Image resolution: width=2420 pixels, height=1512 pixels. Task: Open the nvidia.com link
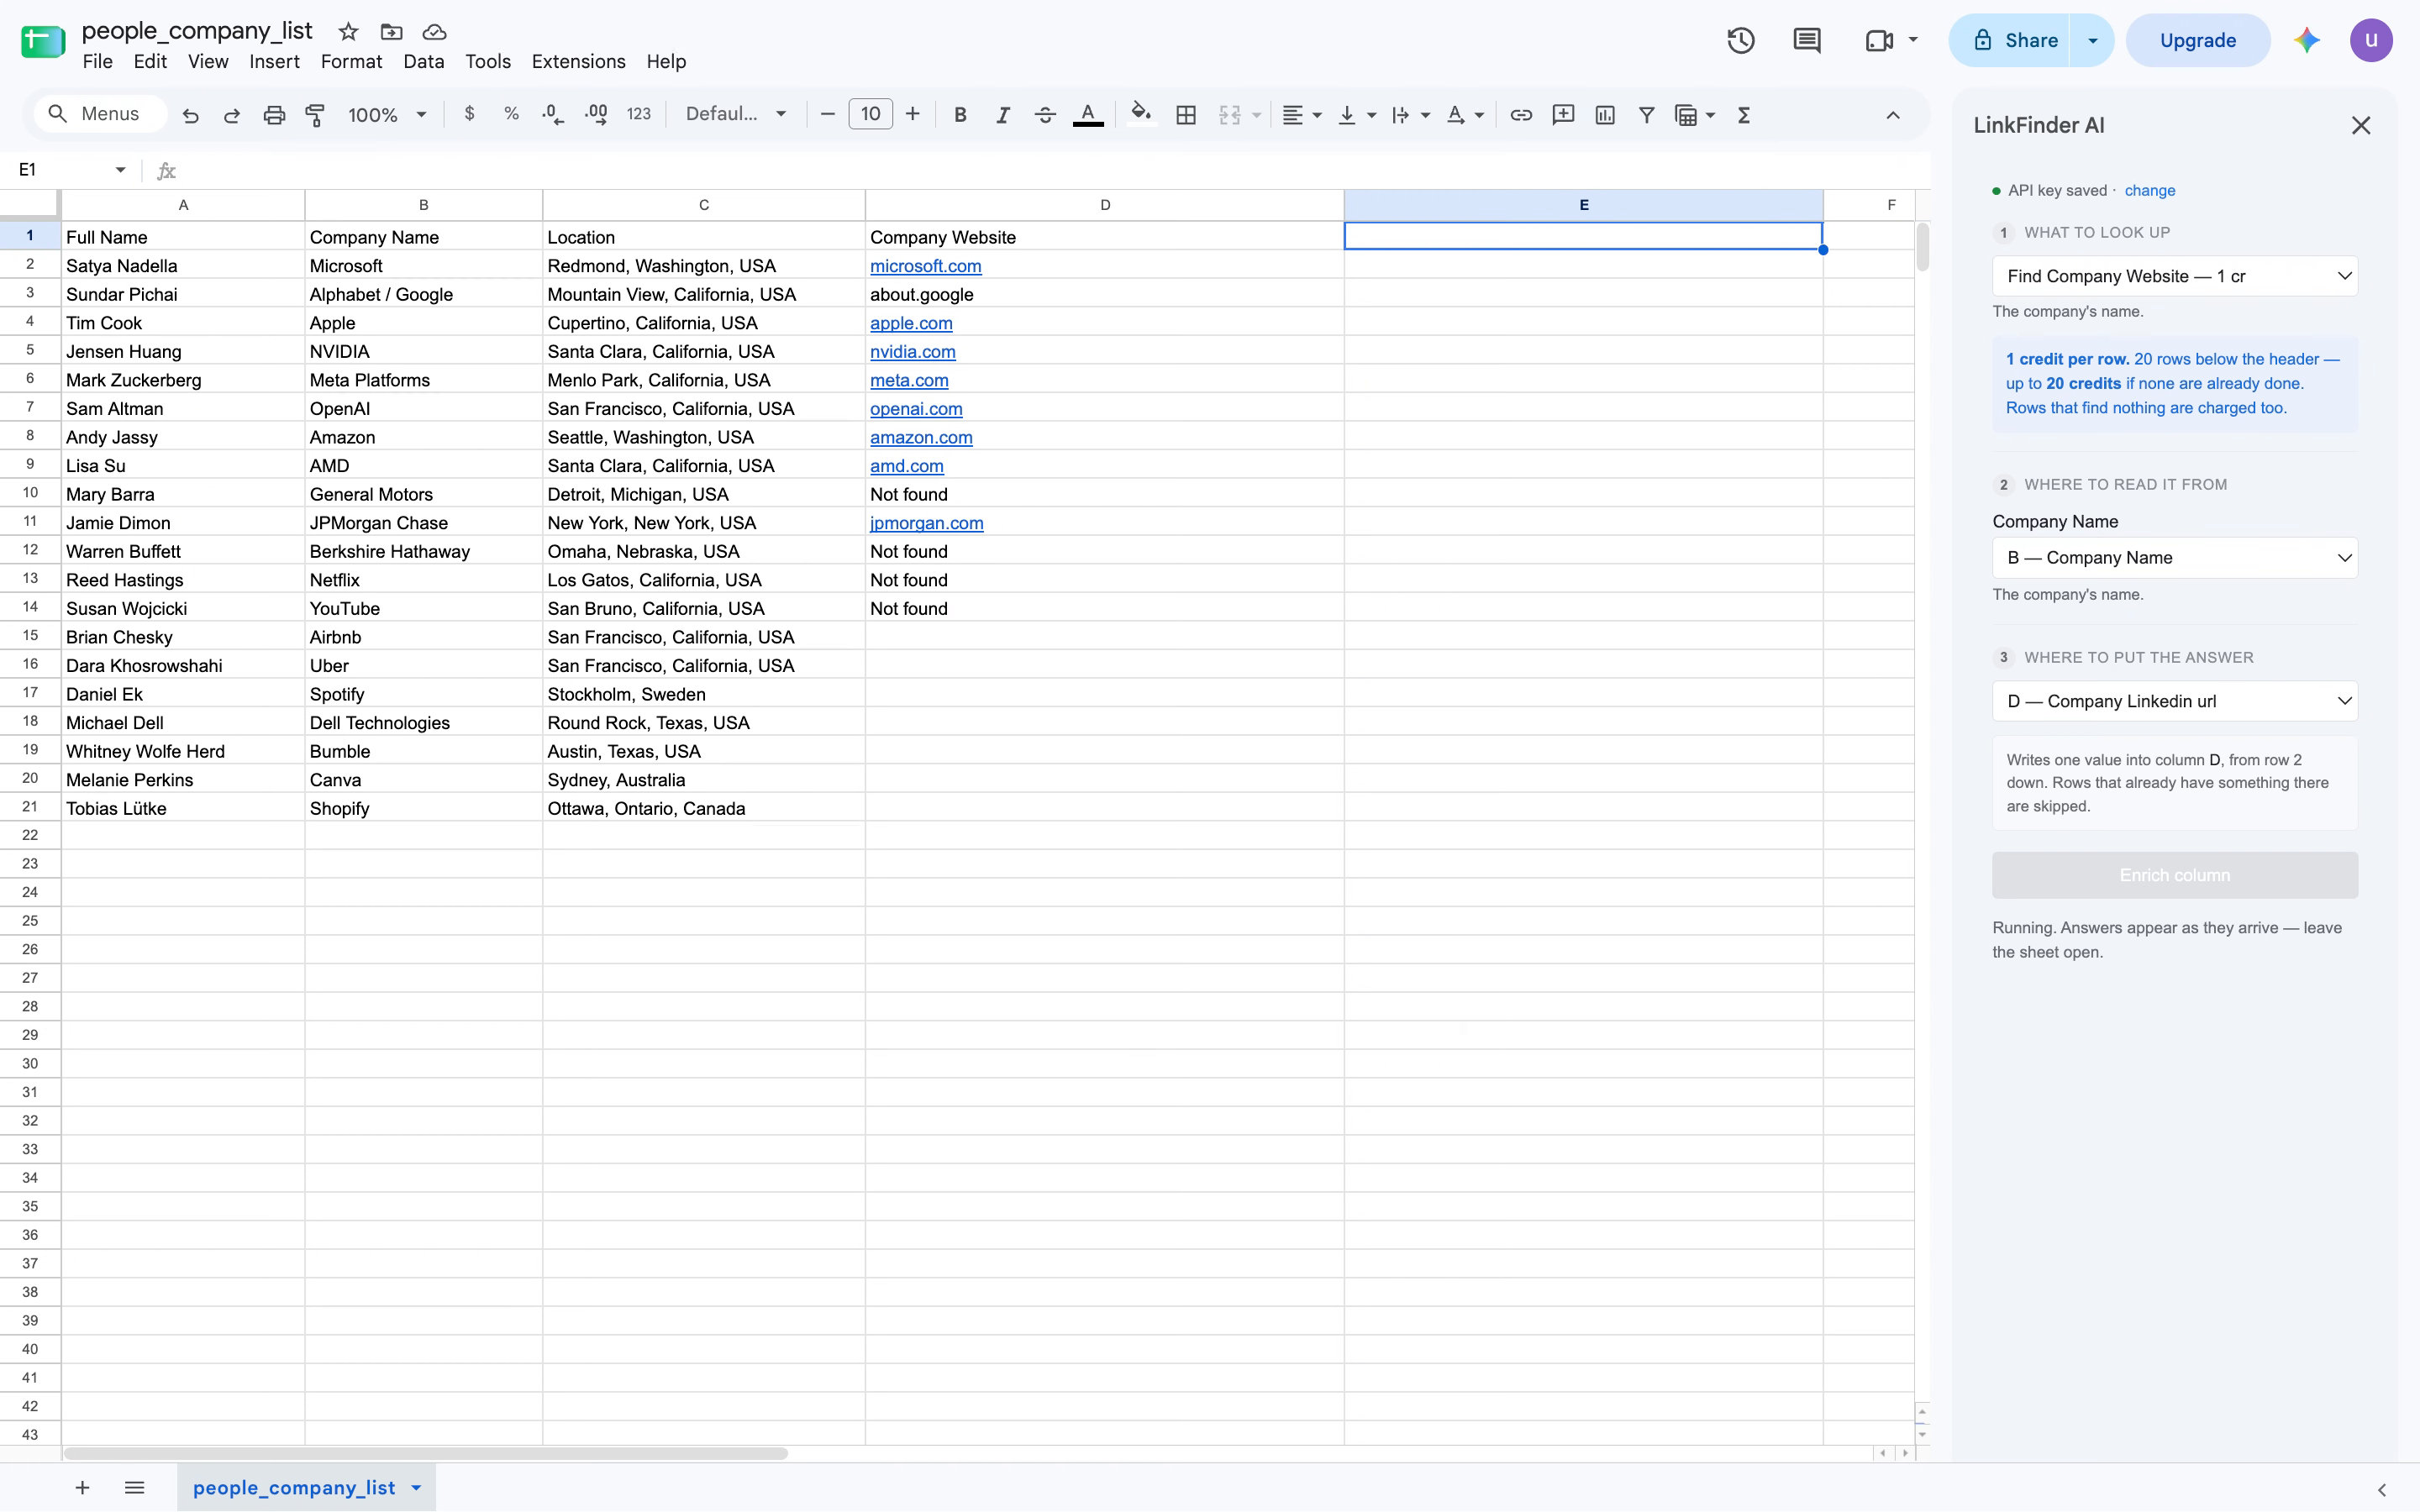pos(912,352)
